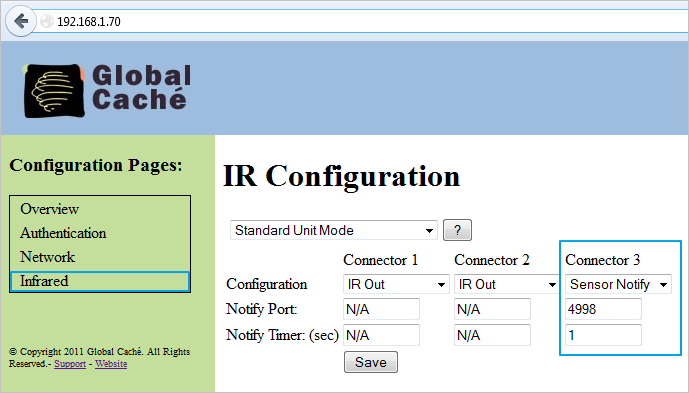Screen dimensions: 689x393
Task: Click Connector 2 Notify Timer field
Action: tap(492, 335)
